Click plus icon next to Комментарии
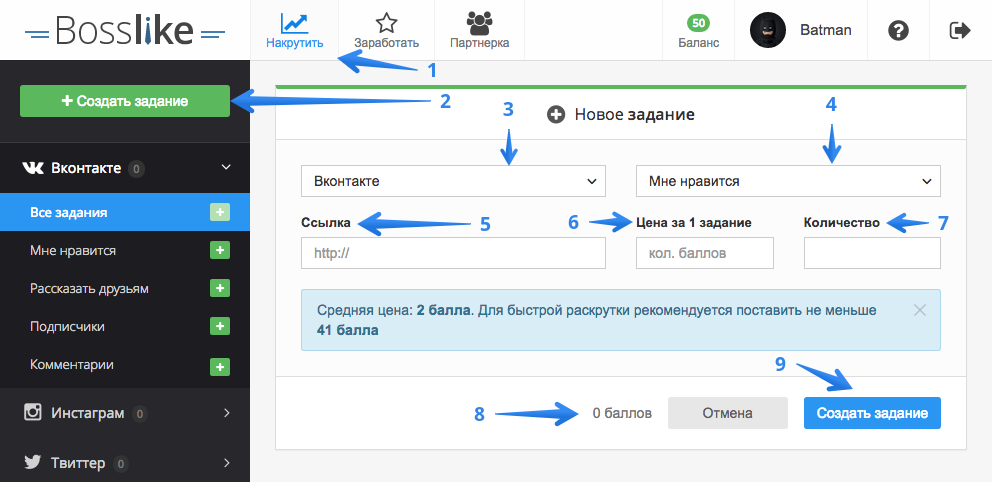Screen dimensions: 992x482 coord(220,367)
